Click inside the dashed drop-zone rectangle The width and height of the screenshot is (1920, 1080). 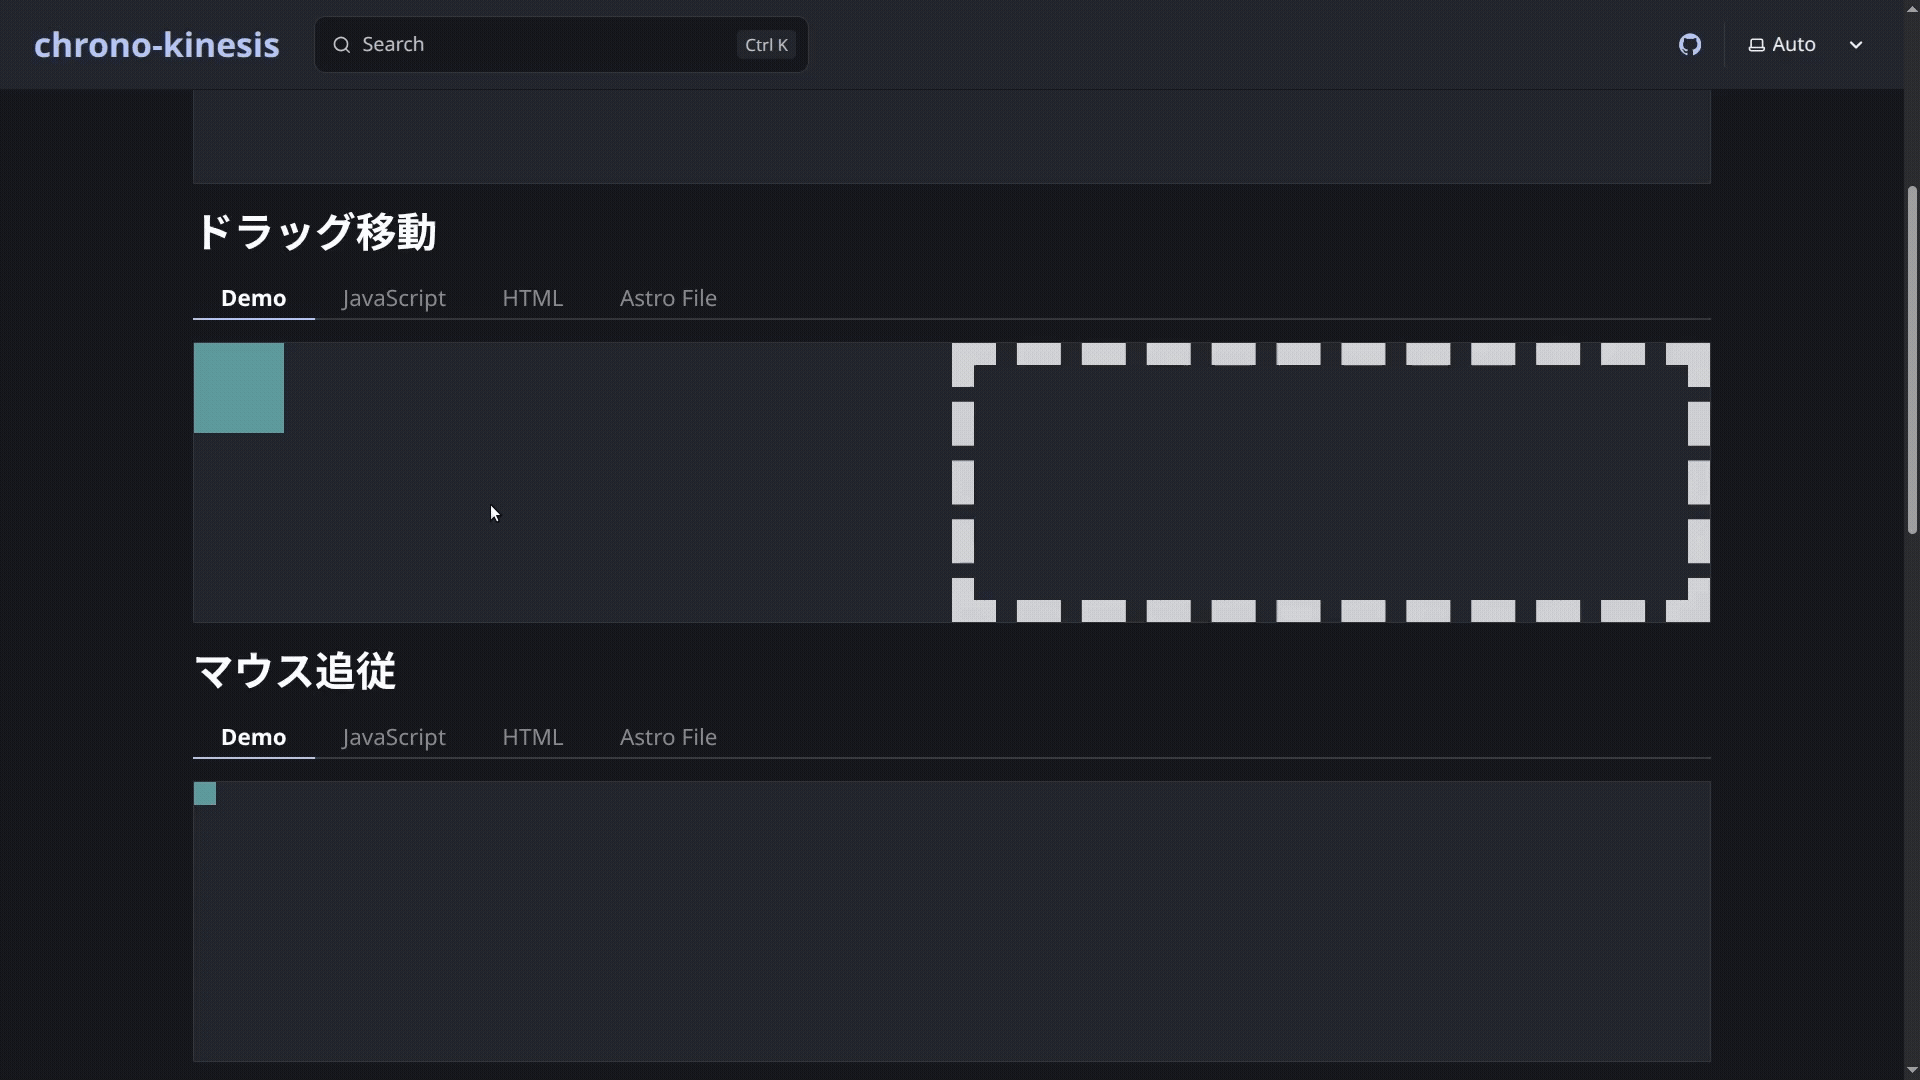[x=1330, y=480]
